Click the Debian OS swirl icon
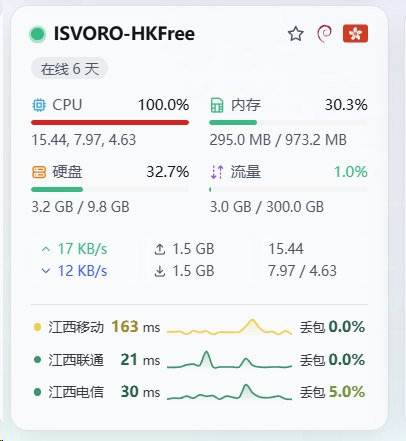The image size is (406, 441). click(x=324, y=34)
